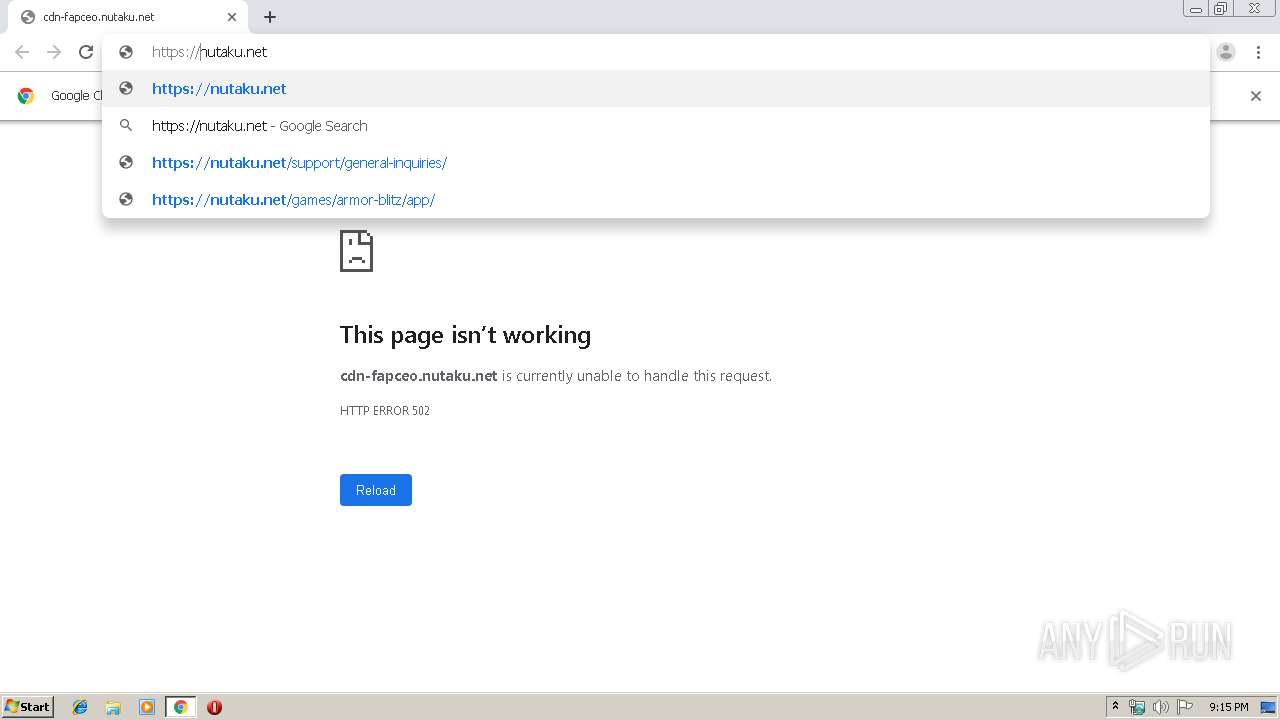Switch to Chrome in the taskbar

(180, 707)
